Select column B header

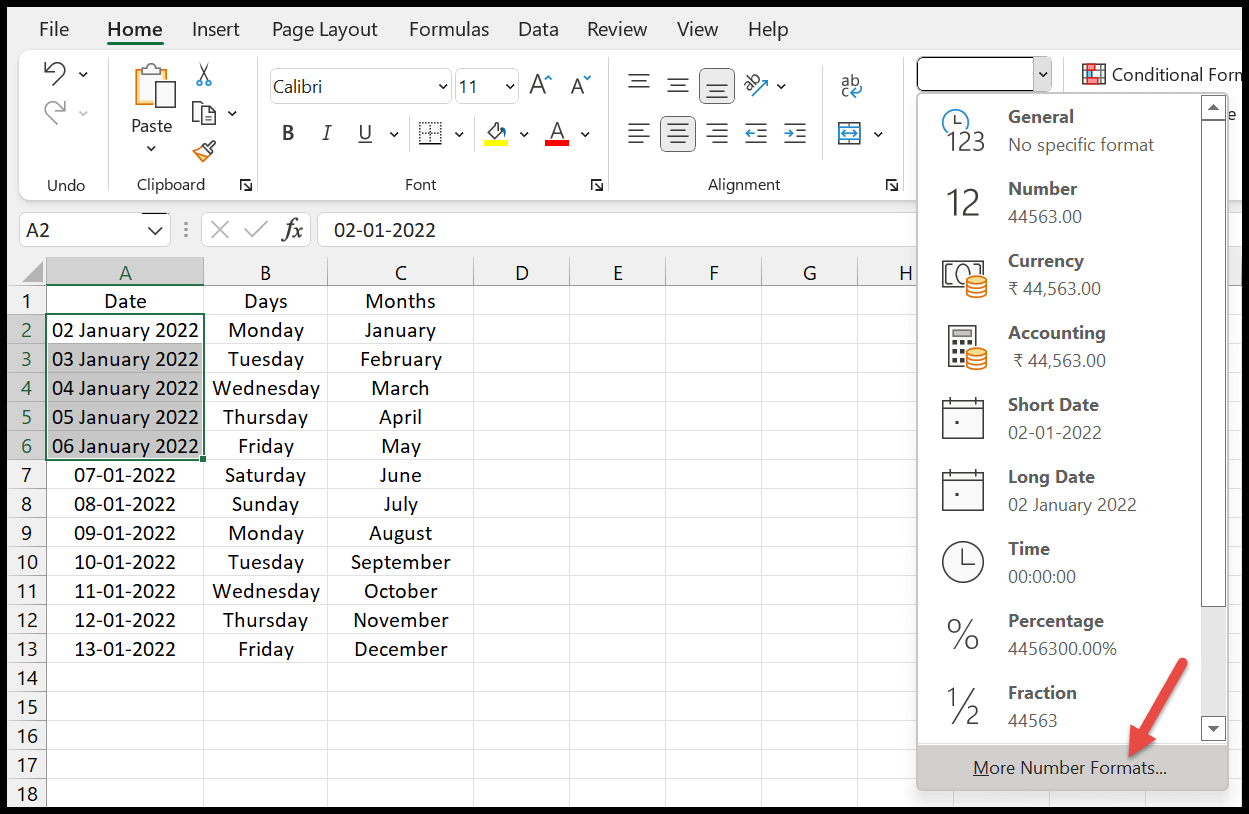[x=265, y=272]
